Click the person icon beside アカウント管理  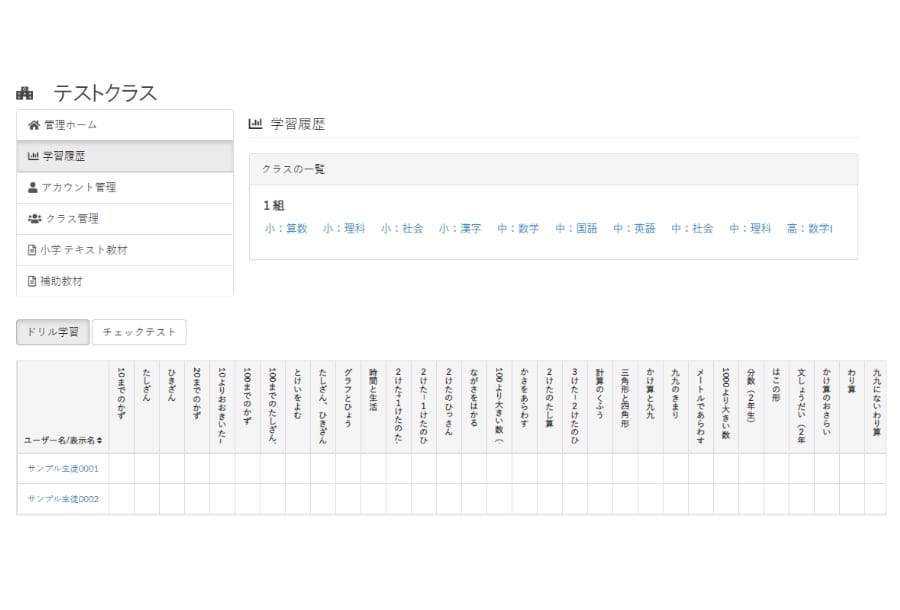[33, 187]
